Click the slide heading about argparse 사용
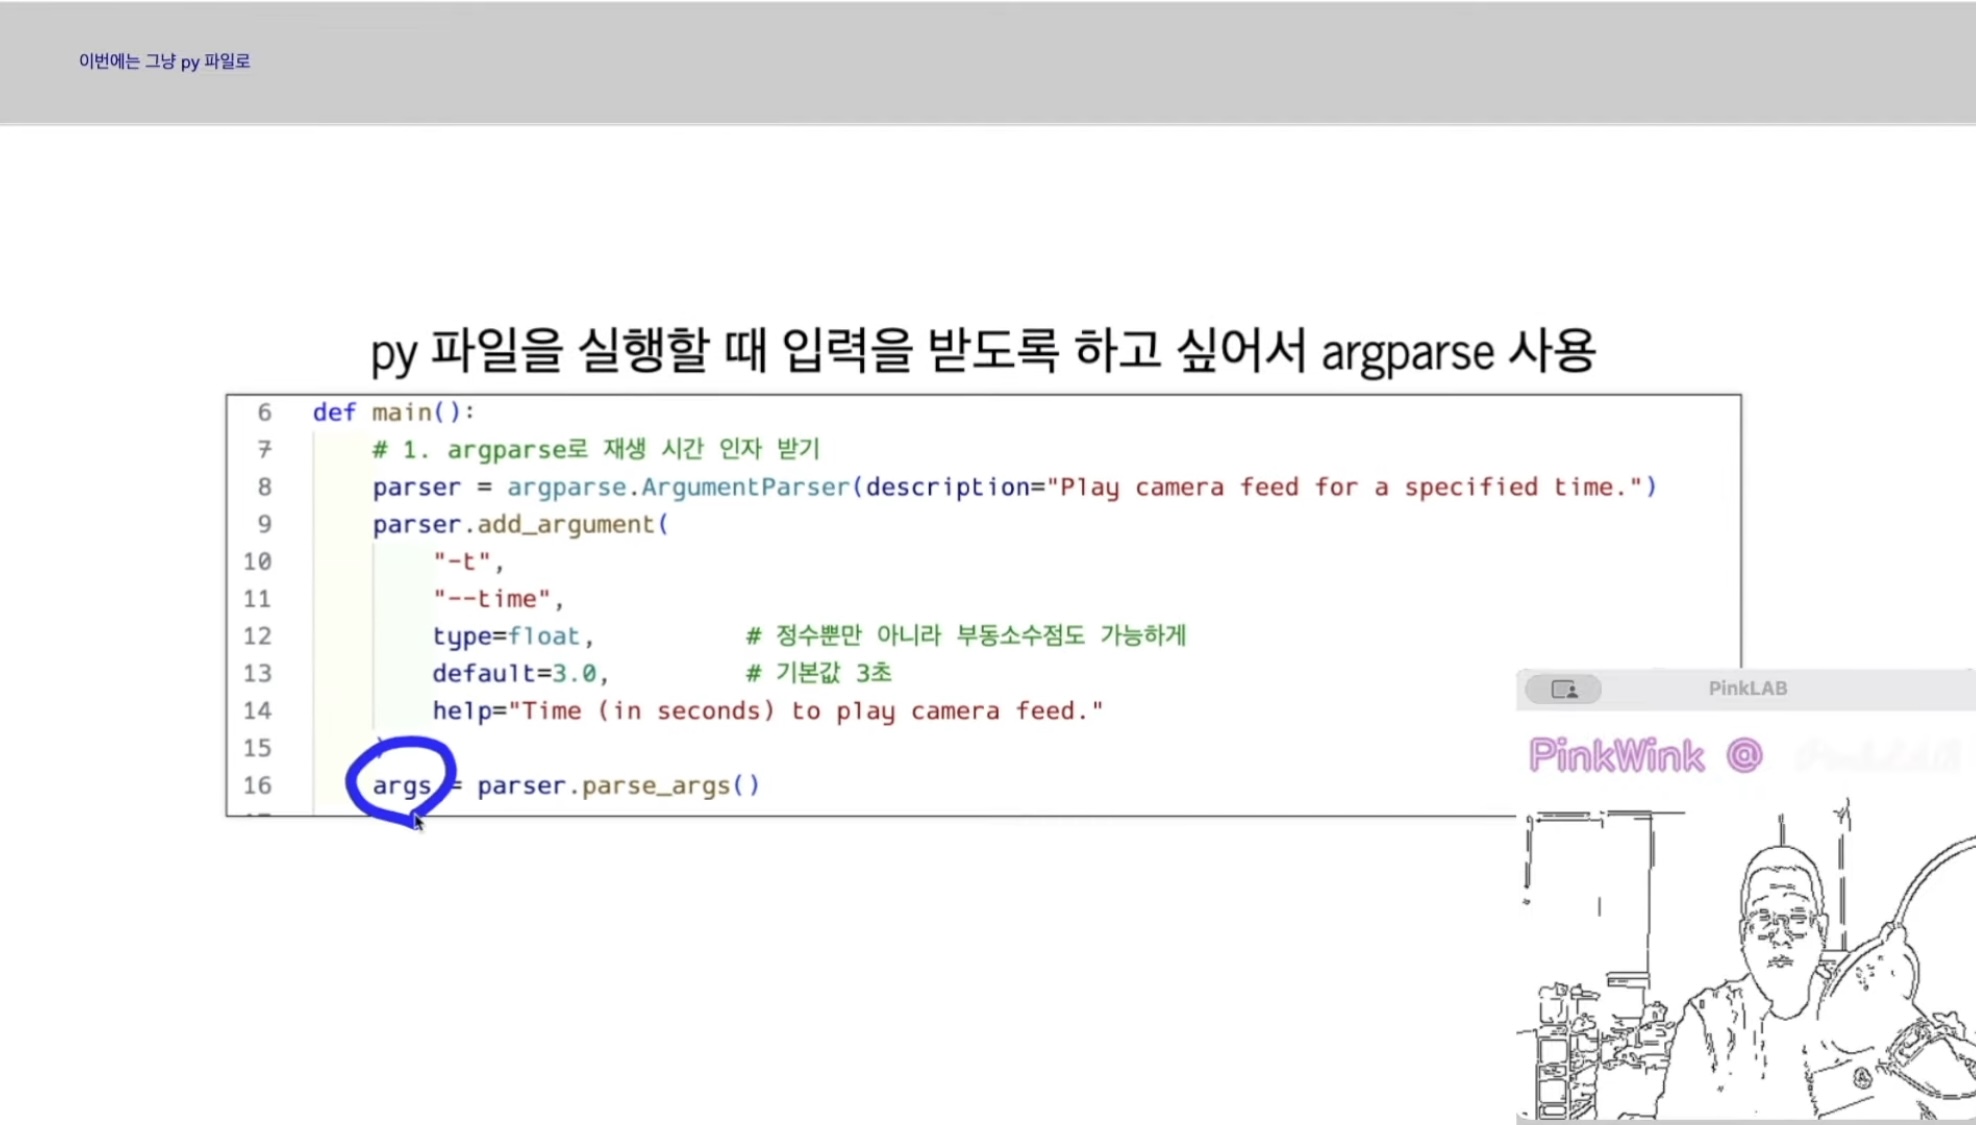Screen dimensions: 1976x1125 [x=982, y=351]
